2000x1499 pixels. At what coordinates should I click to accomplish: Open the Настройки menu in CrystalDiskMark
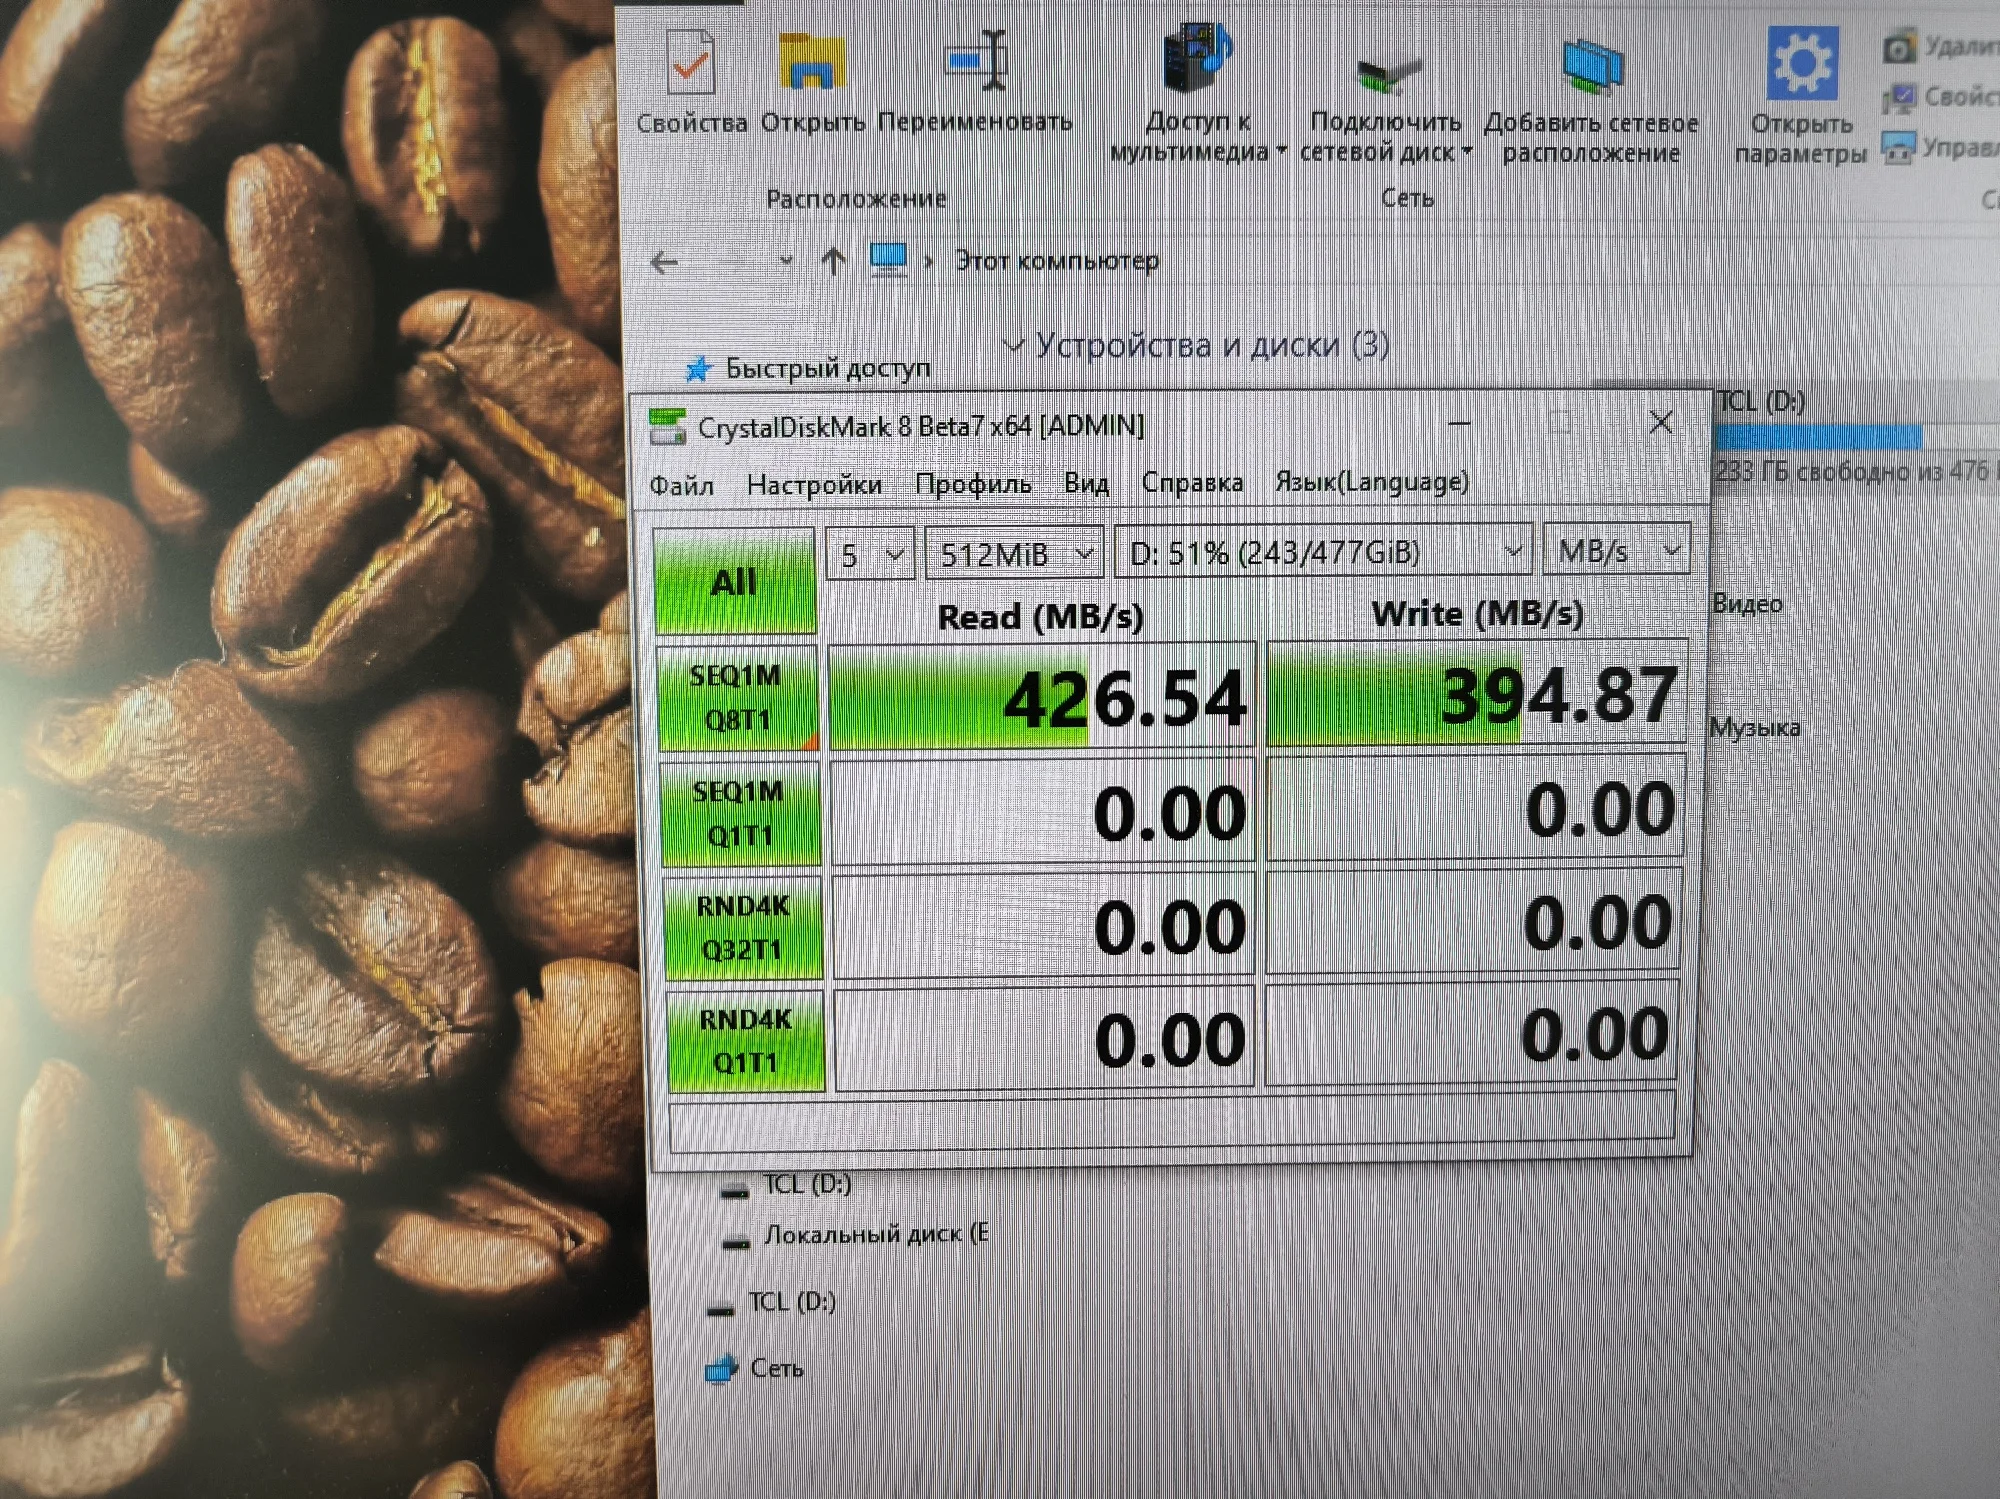(814, 486)
